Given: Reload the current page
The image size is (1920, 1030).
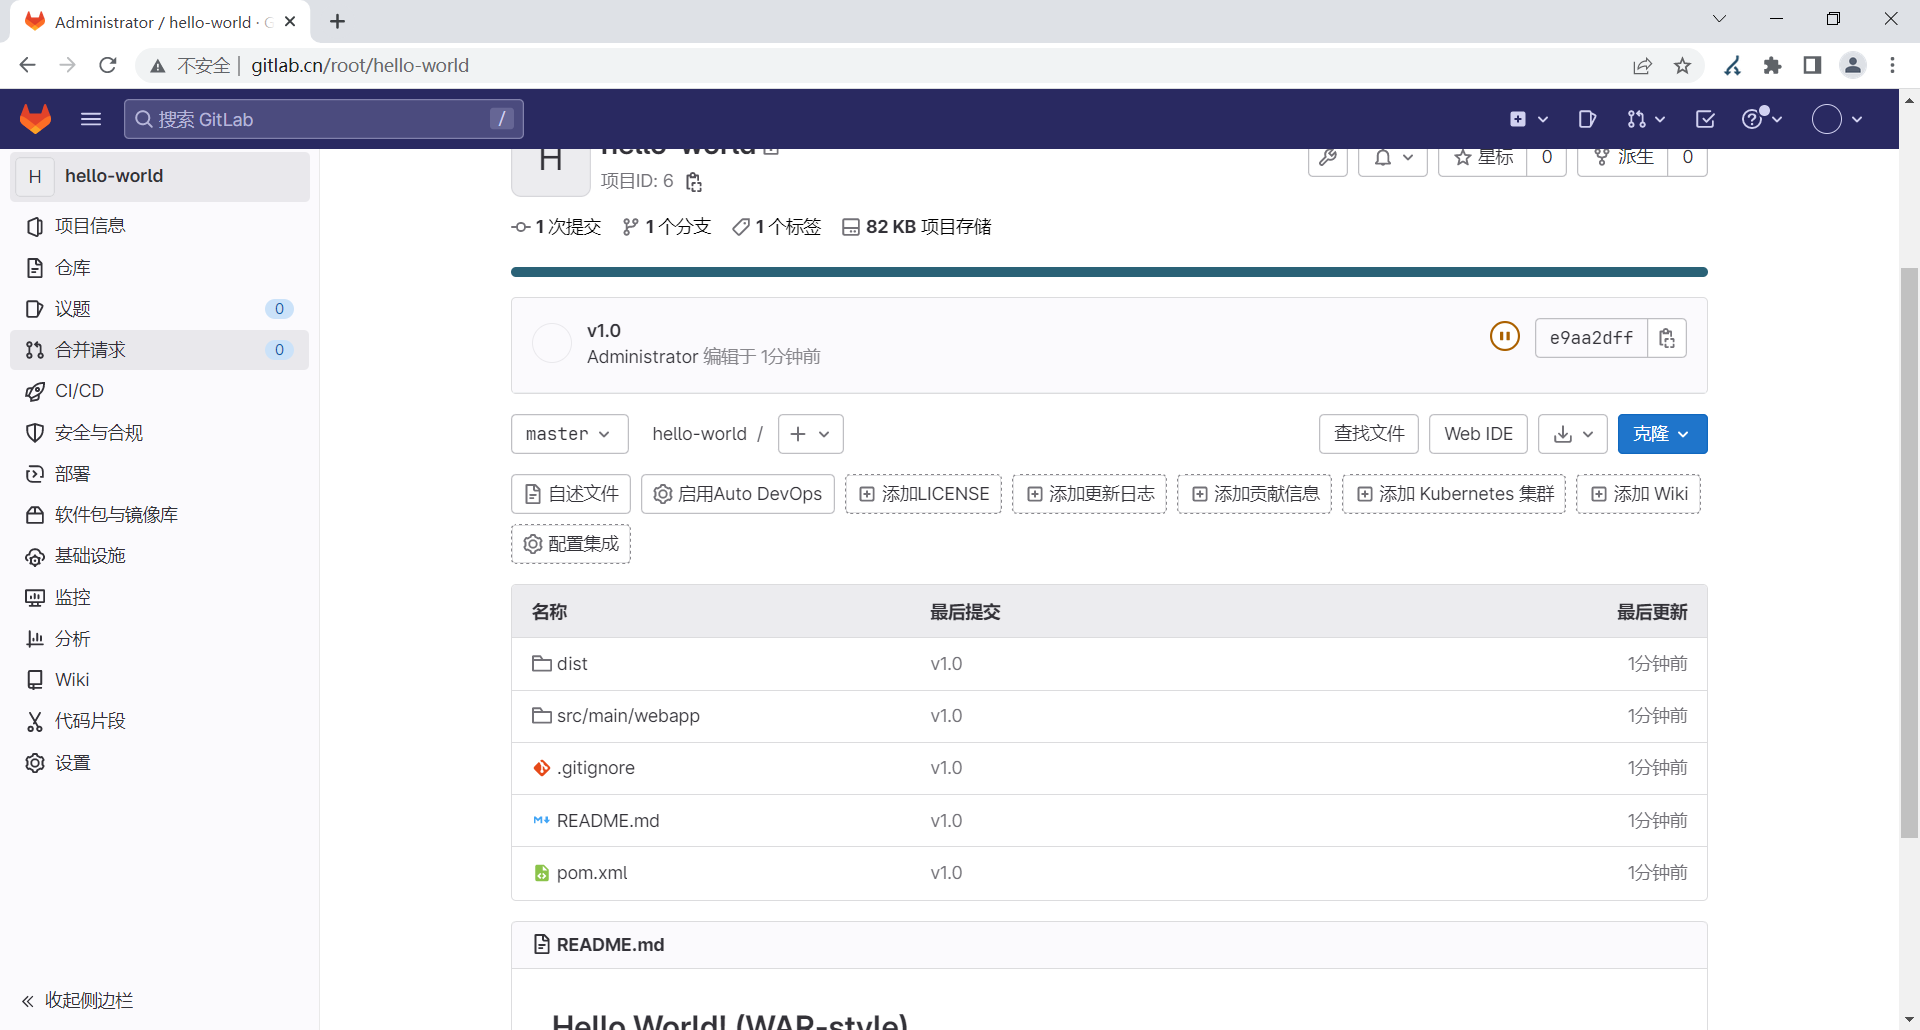Looking at the screenshot, I should pyautogui.click(x=108, y=65).
